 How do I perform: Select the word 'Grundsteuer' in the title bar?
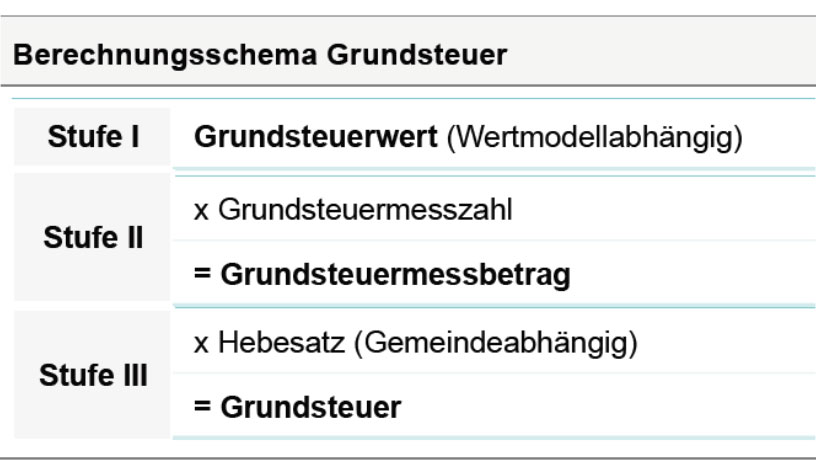[417, 55]
